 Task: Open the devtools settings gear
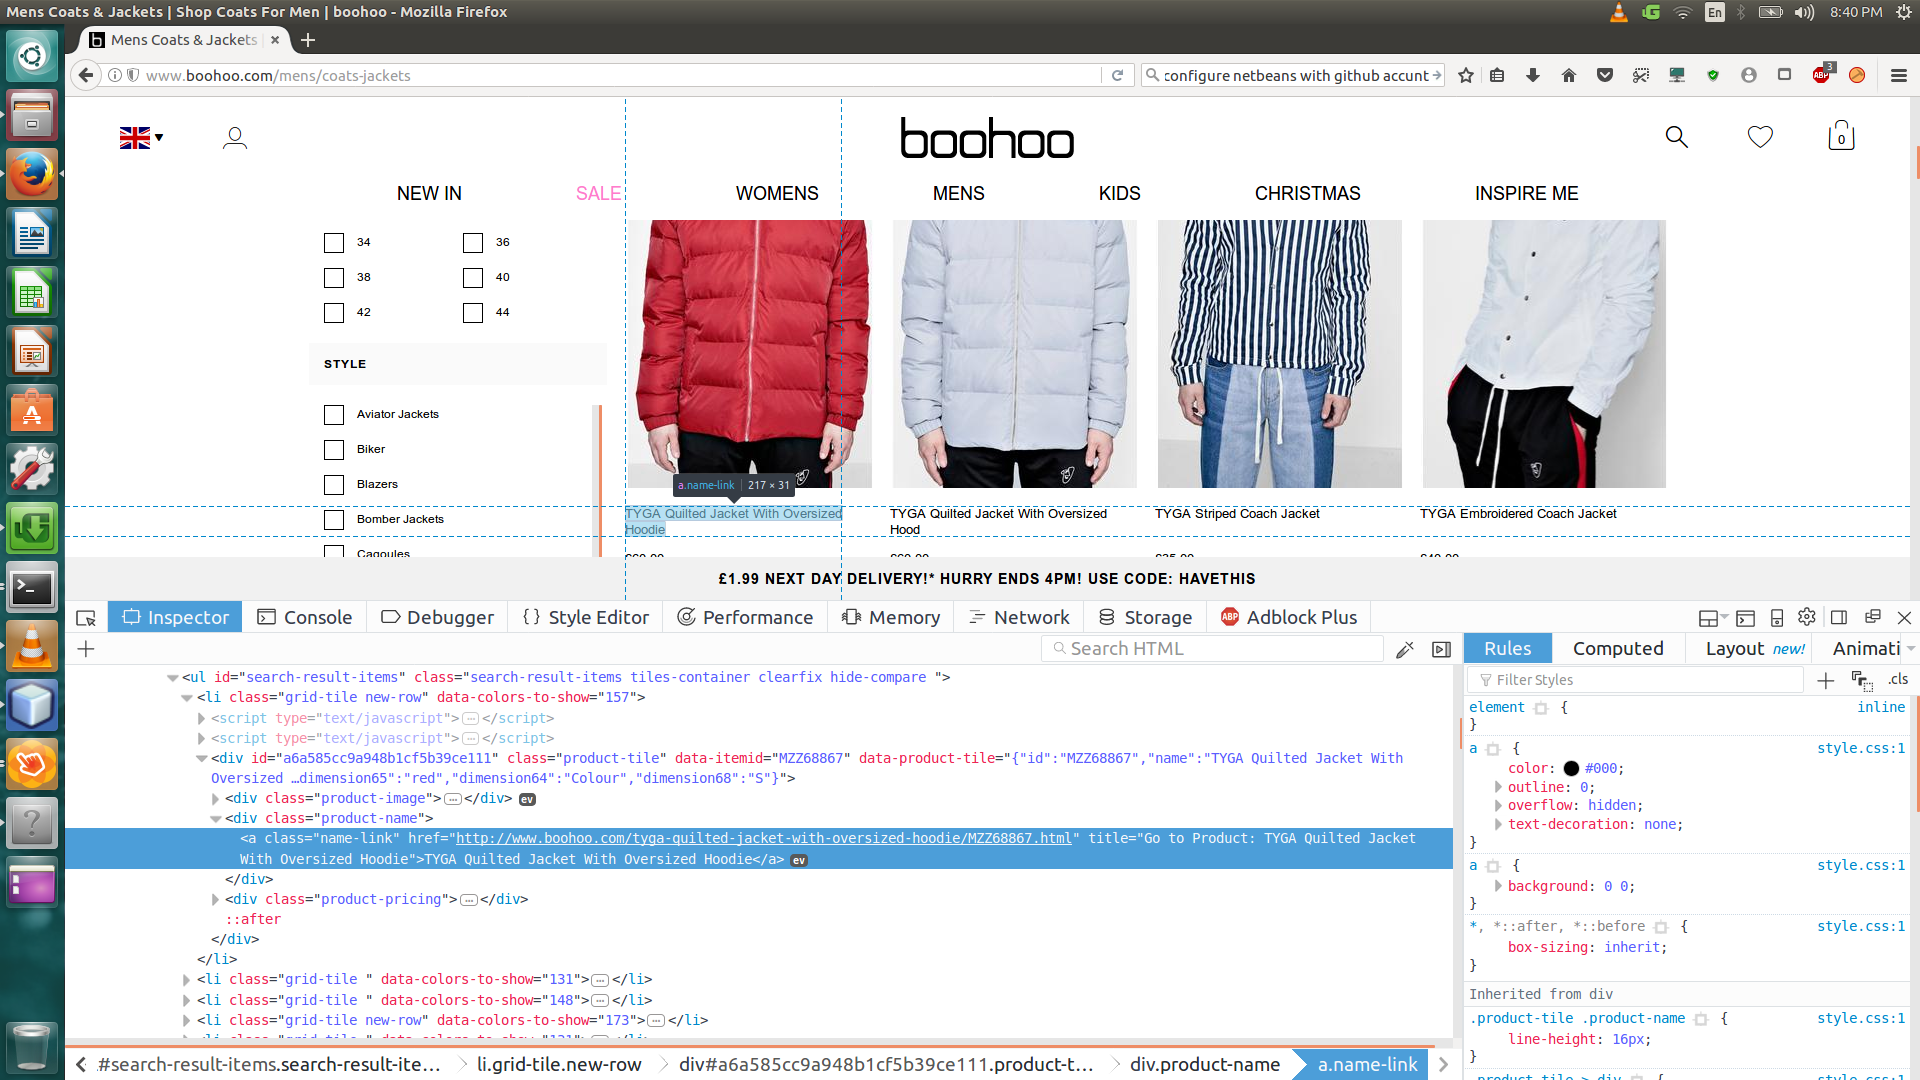1806,617
